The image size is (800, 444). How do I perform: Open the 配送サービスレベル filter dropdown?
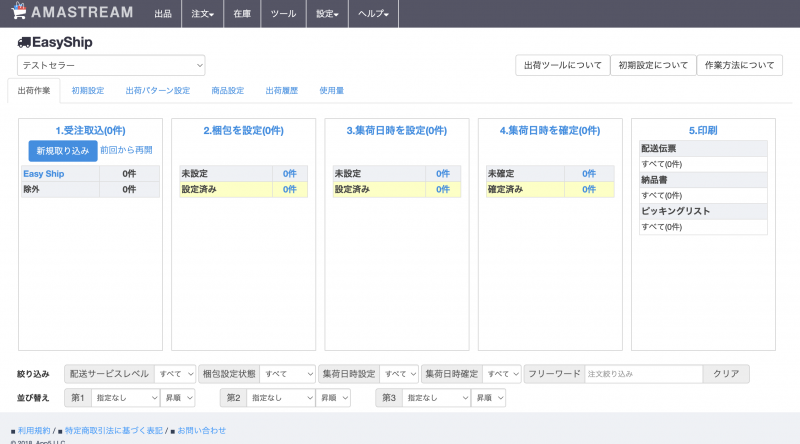[175, 374]
